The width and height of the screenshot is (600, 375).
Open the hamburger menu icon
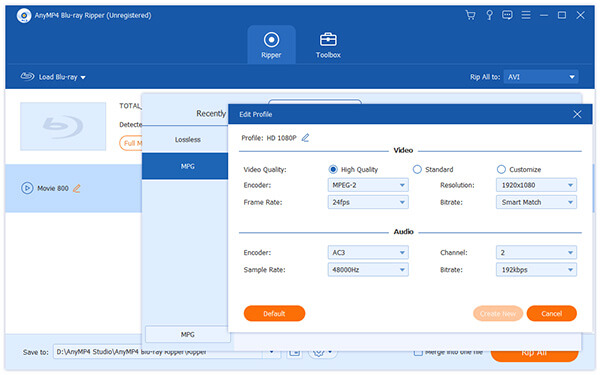[x=526, y=15]
